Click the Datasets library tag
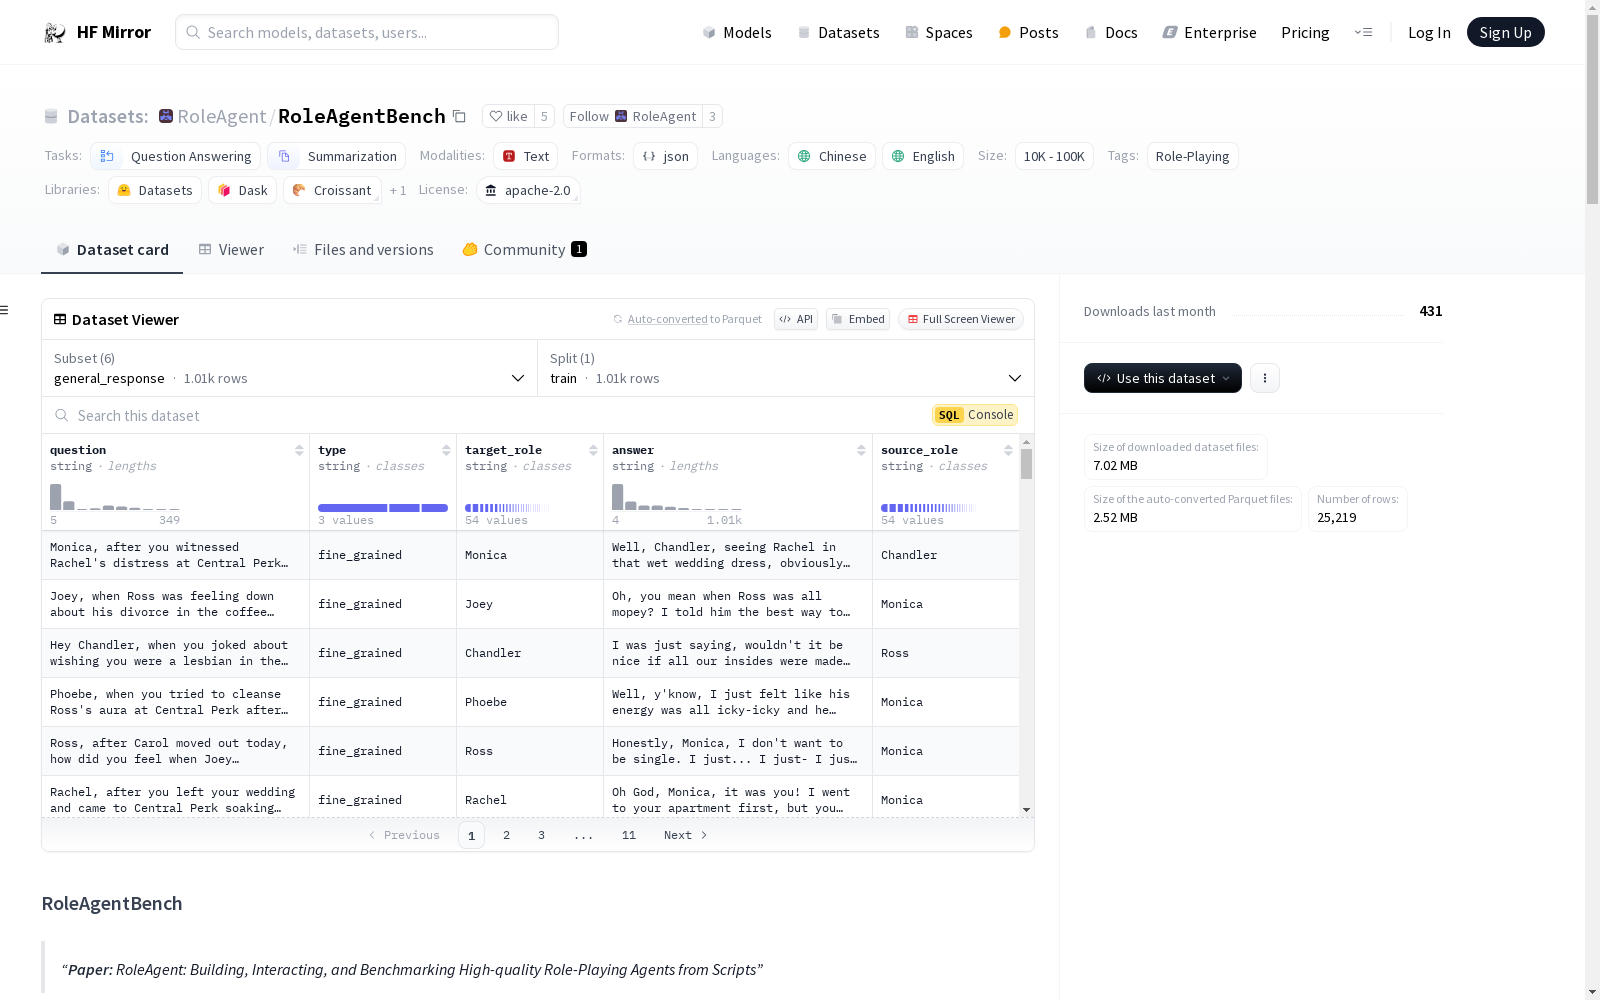The width and height of the screenshot is (1600, 1000). [x=155, y=190]
